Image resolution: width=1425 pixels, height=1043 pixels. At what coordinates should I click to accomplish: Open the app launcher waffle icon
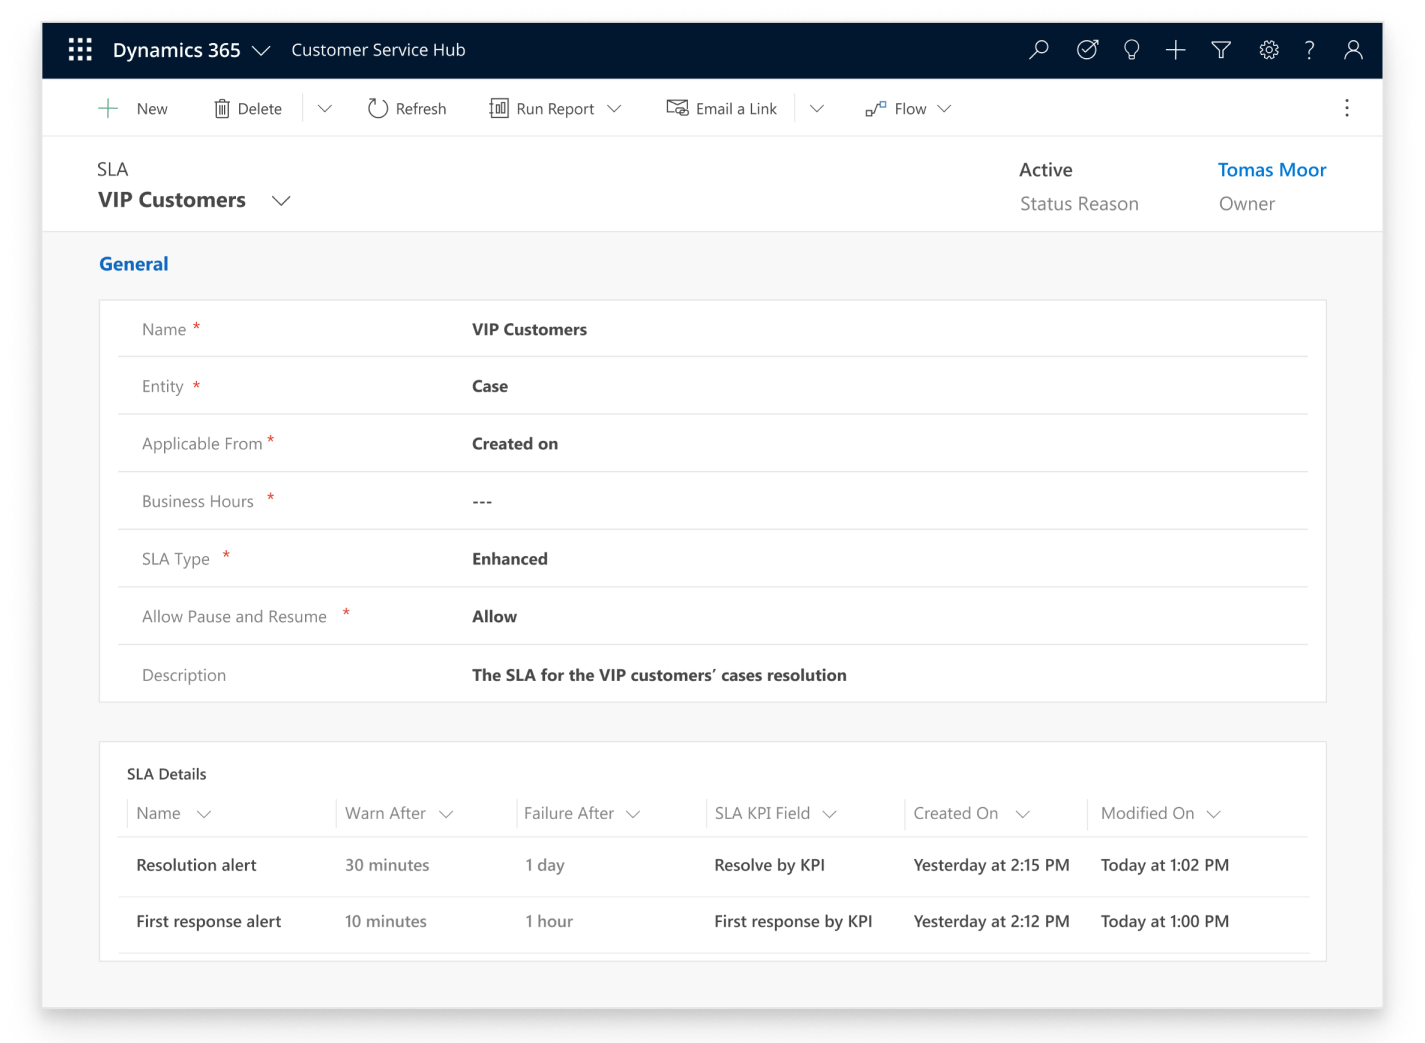point(80,50)
